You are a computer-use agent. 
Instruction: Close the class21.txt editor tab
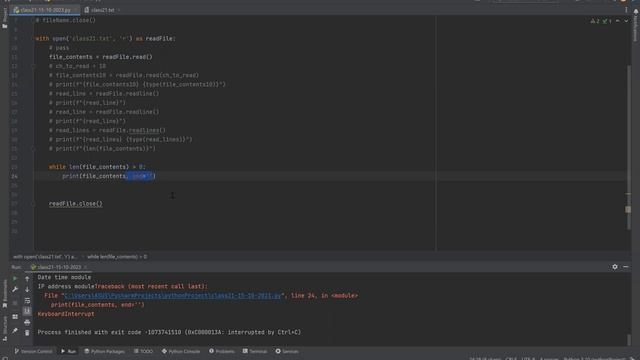(119, 10)
